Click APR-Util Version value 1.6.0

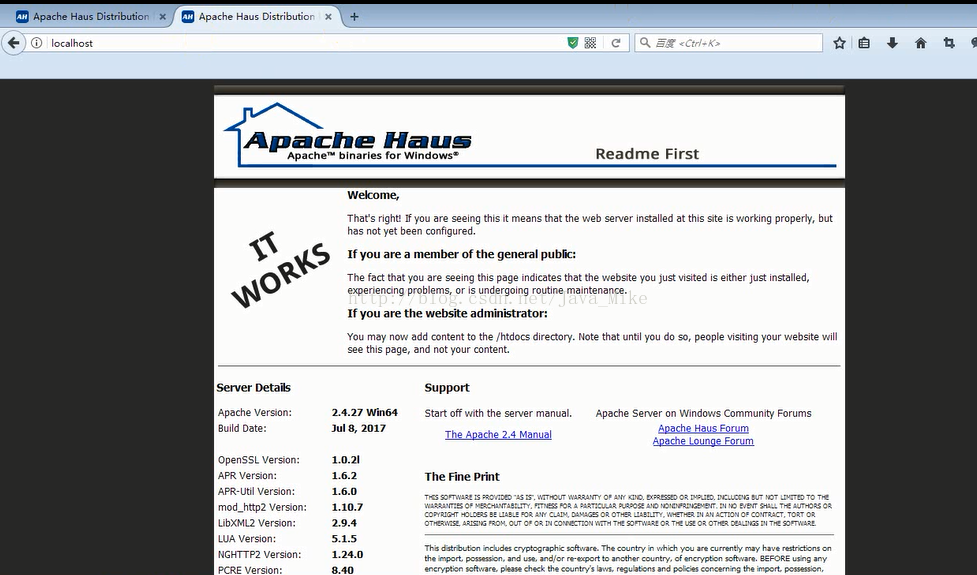click(x=344, y=492)
